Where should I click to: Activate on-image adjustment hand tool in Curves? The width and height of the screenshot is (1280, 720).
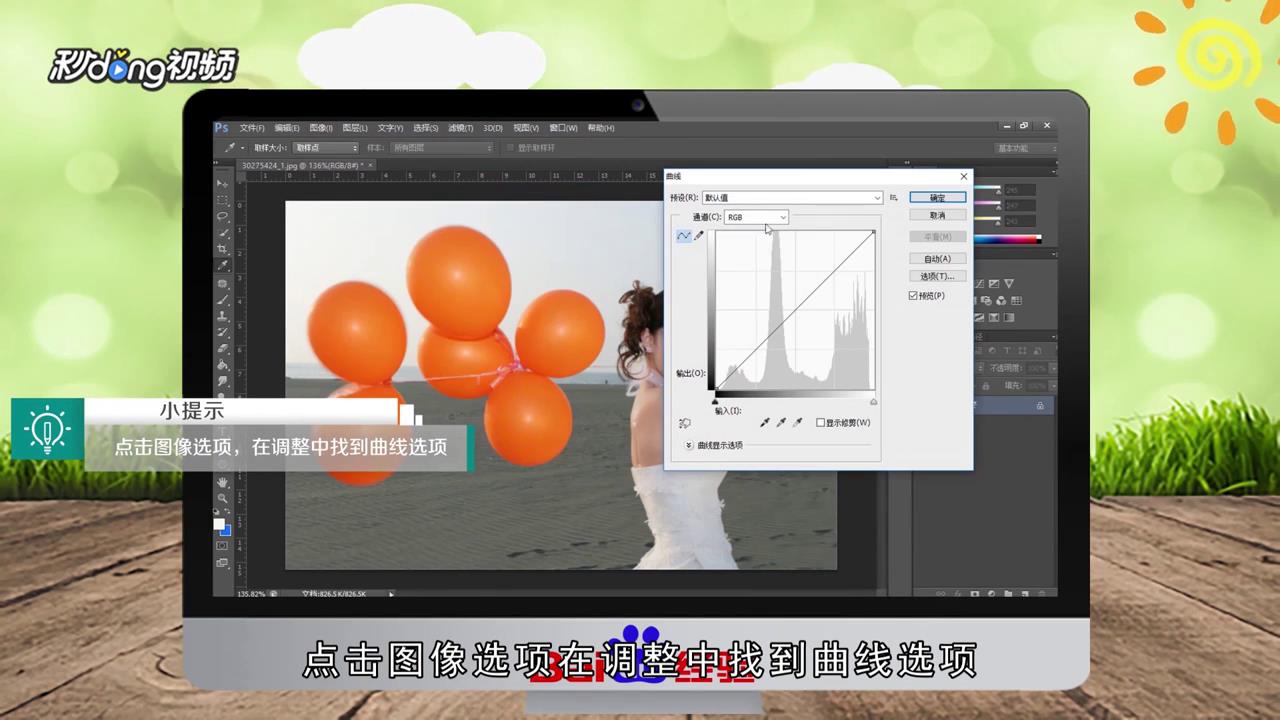[685, 423]
